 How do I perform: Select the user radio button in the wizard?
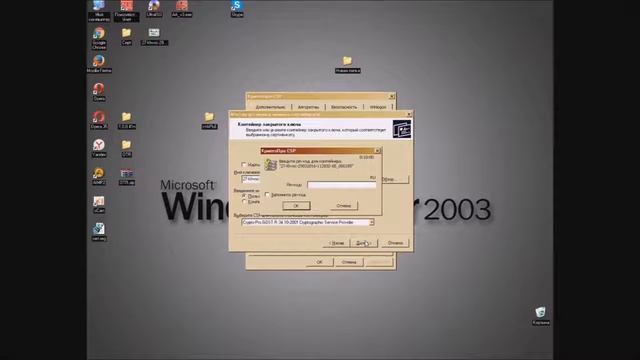(244, 196)
